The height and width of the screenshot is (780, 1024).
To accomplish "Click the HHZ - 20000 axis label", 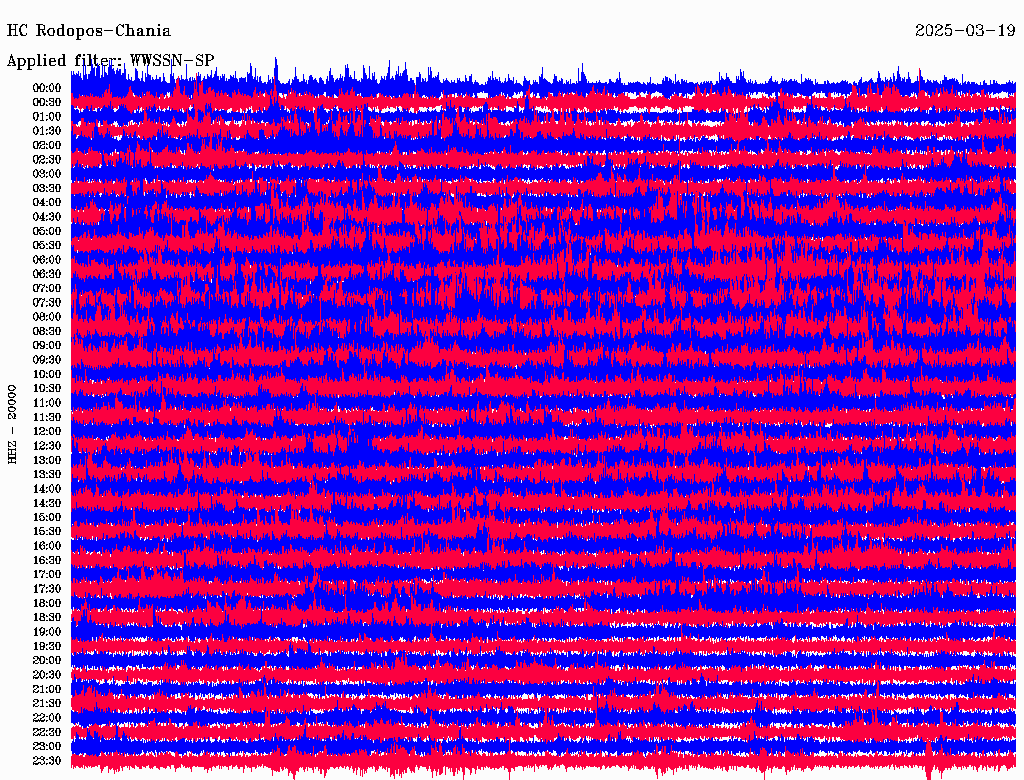I will pyautogui.click(x=13, y=423).
